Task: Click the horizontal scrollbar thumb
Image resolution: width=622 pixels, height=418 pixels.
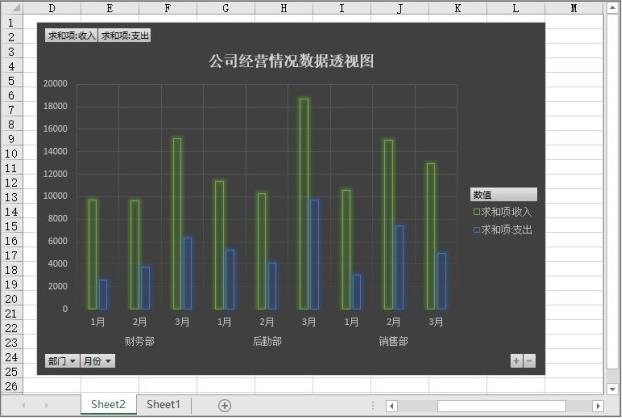Action: [x=501, y=406]
